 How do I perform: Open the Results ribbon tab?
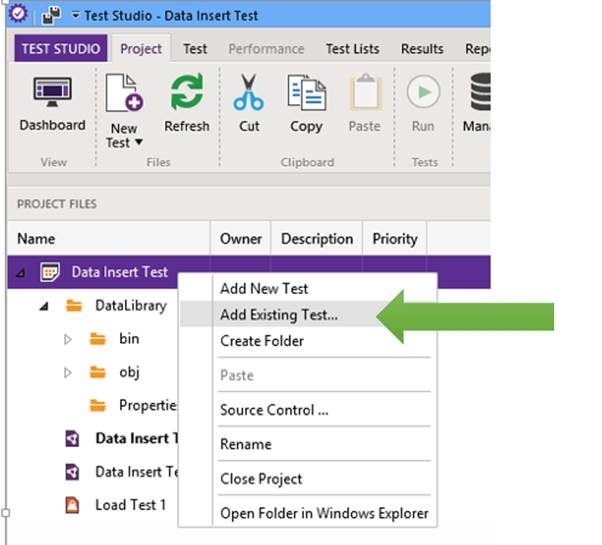click(422, 49)
